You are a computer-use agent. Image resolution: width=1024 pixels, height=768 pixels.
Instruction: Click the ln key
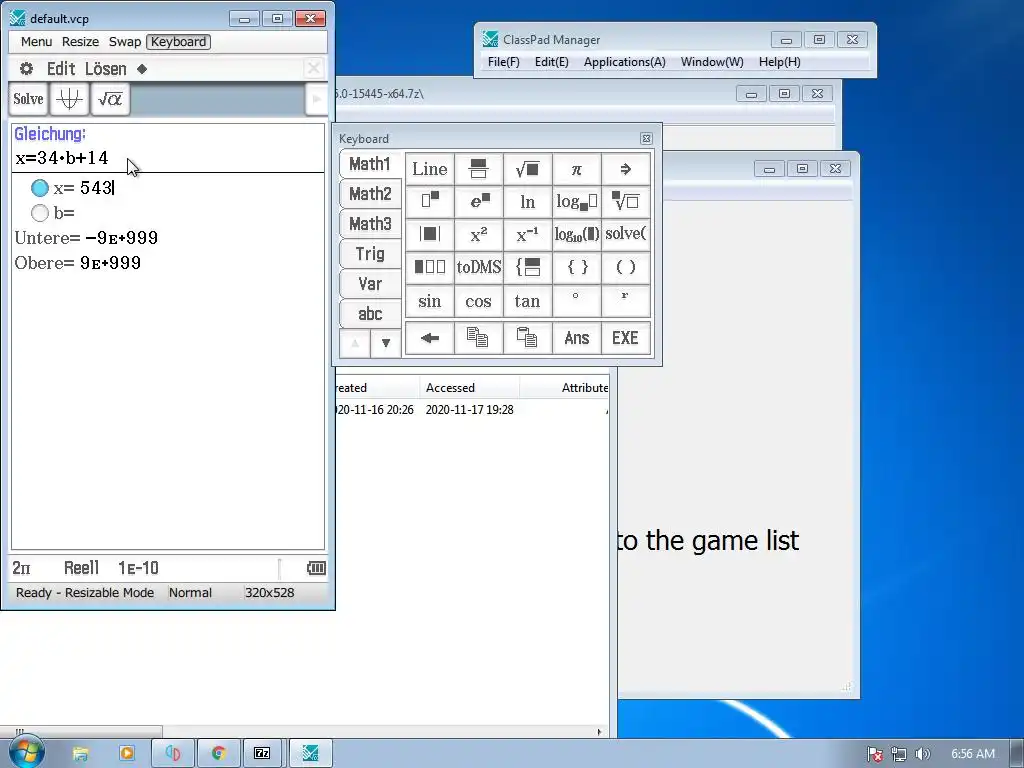tap(528, 202)
